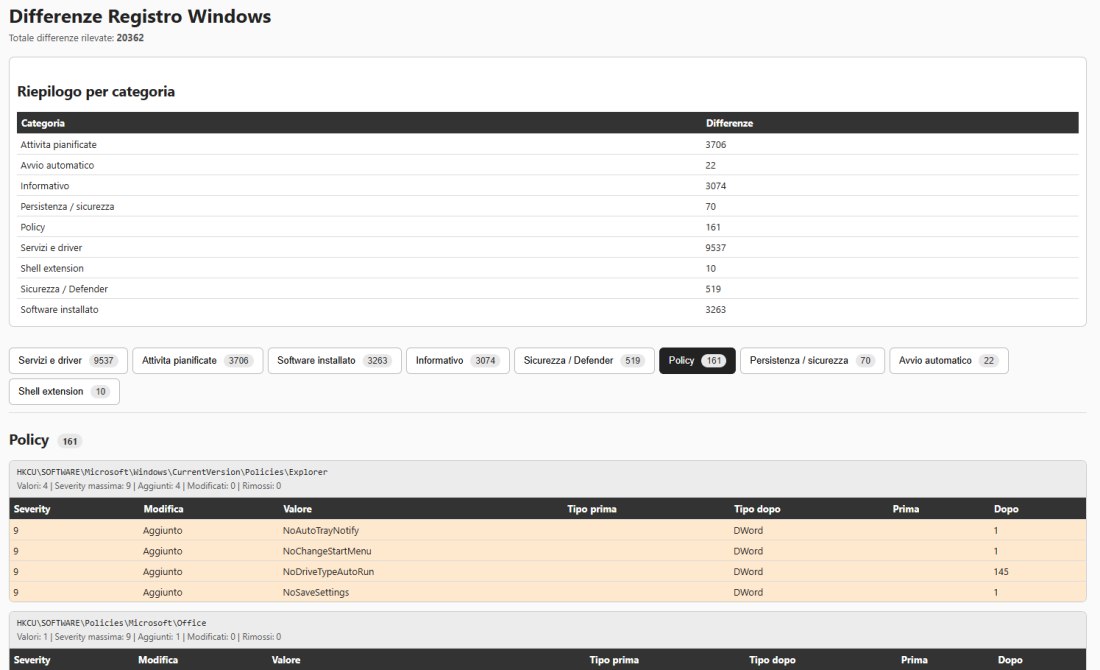Click total differences count 20362
Image resolution: width=1100 pixels, height=670 pixels.
130,38
